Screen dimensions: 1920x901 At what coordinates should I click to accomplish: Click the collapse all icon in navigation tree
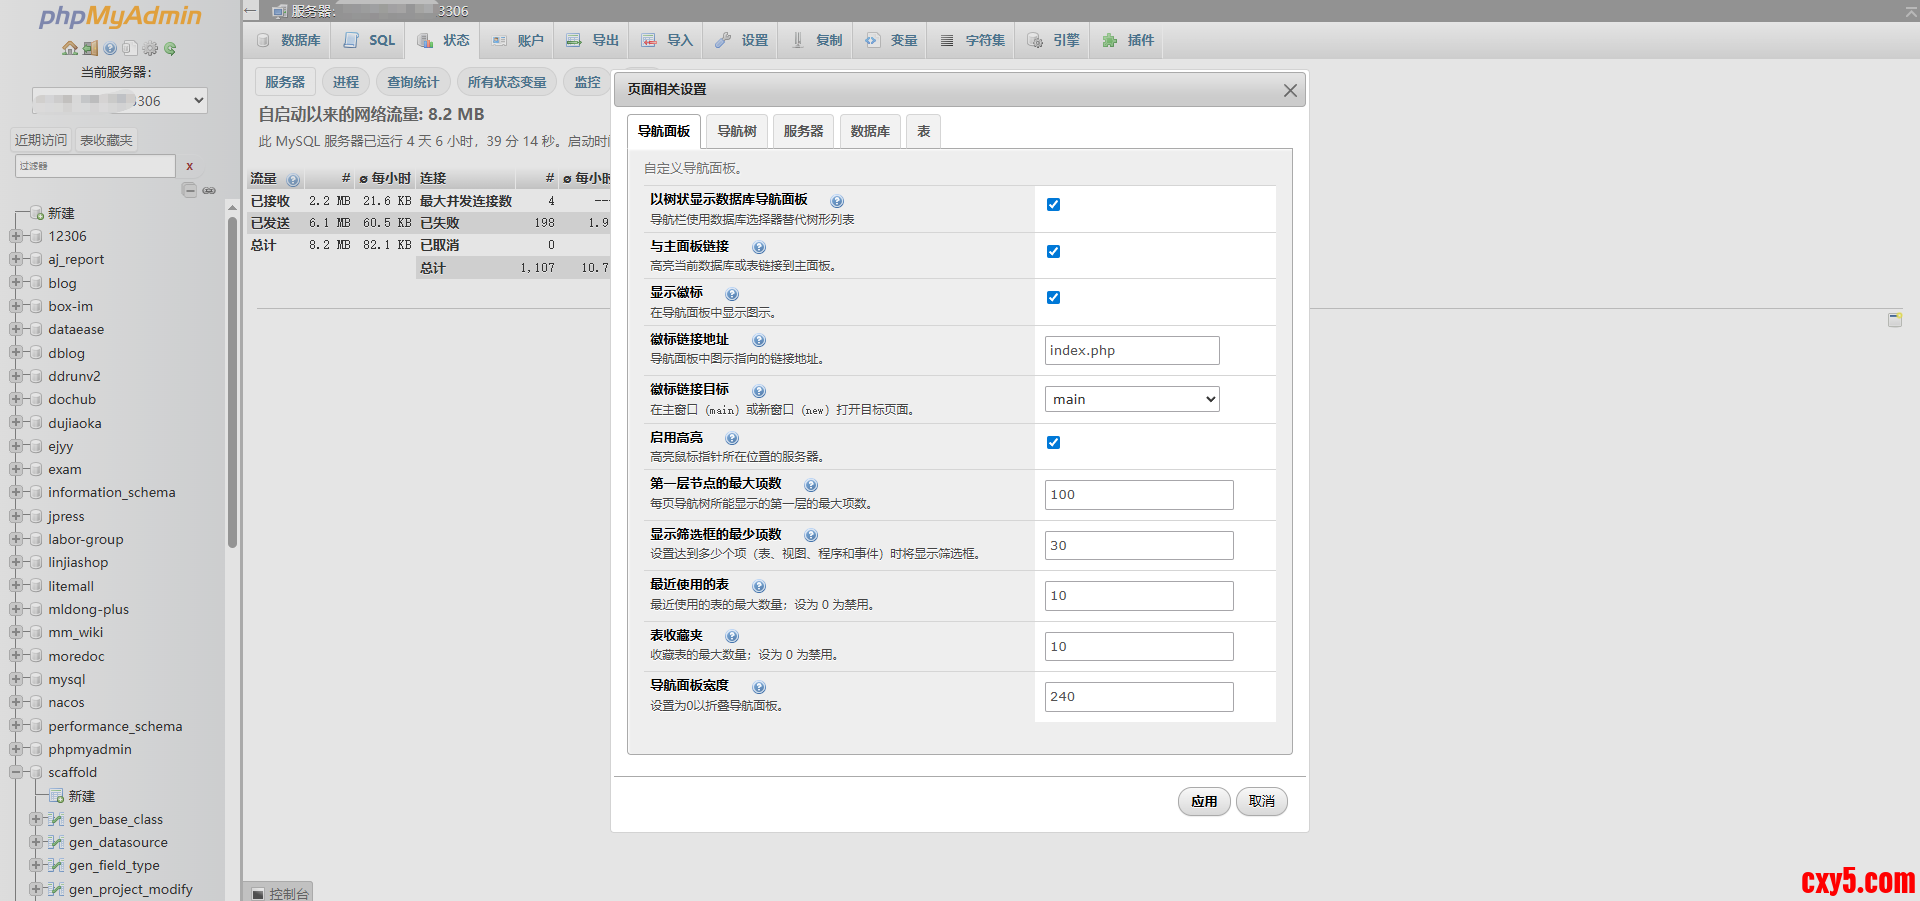tap(189, 190)
